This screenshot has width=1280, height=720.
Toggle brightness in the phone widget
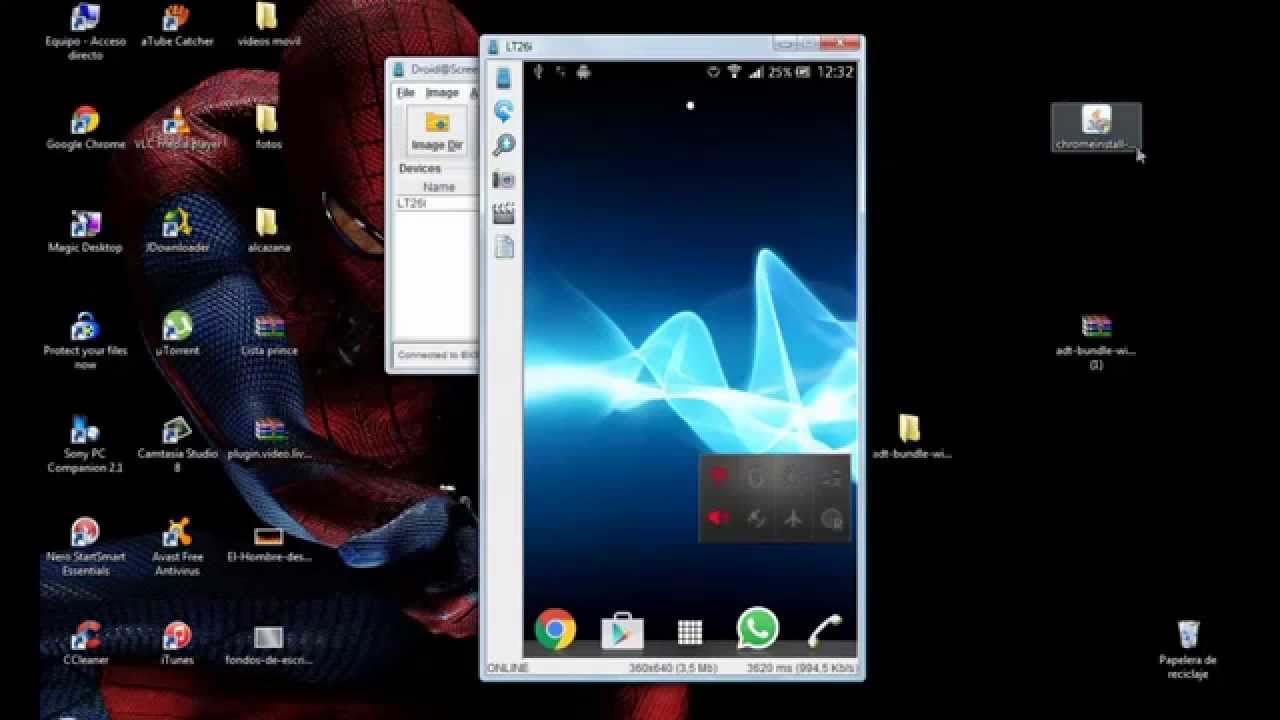tap(793, 477)
